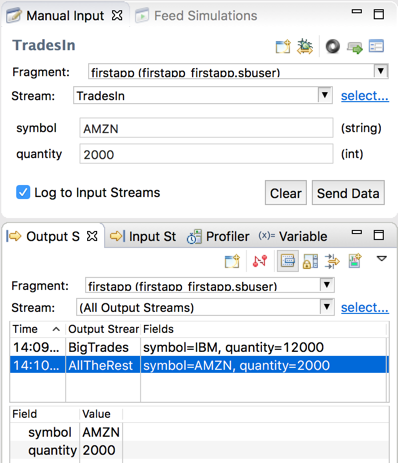Click the quantity input field

(206, 154)
